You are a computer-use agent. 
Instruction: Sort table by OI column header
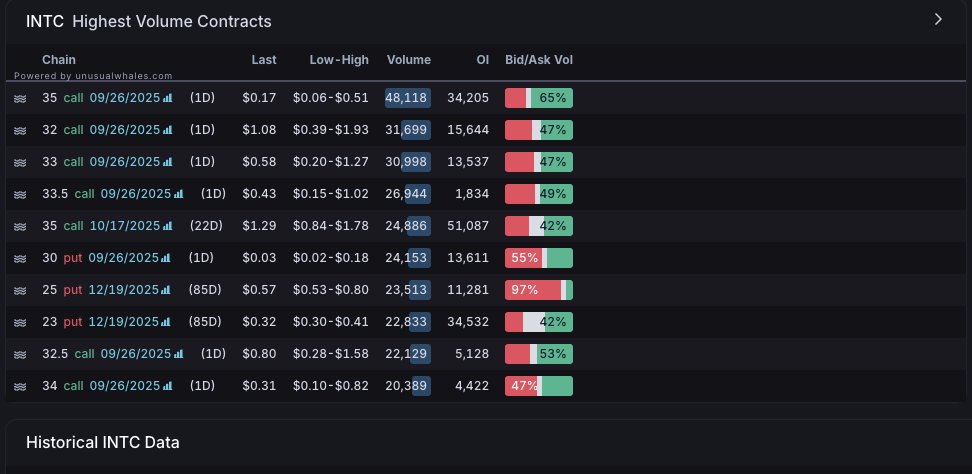click(482, 60)
